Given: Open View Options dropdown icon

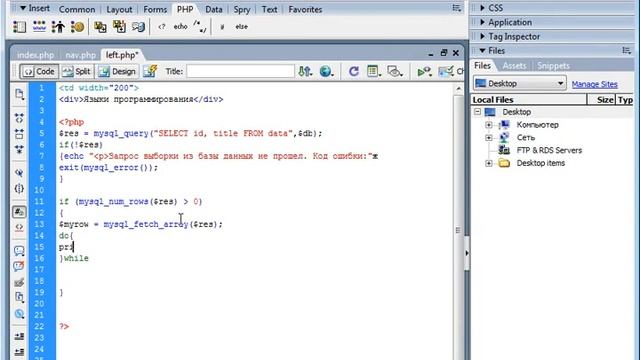Looking at the screenshot, I should [374, 71].
